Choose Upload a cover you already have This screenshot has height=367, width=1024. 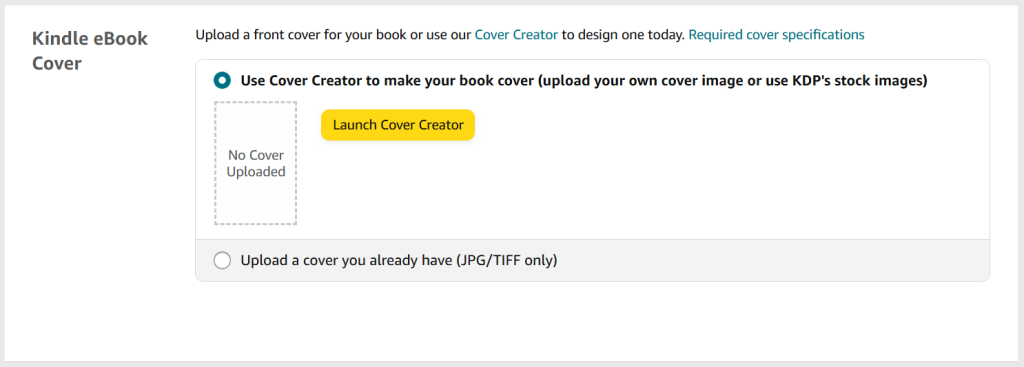pos(223,261)
